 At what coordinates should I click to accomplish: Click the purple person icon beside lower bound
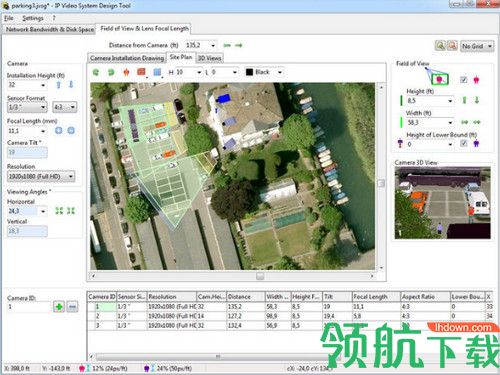(x=476, y=144)
